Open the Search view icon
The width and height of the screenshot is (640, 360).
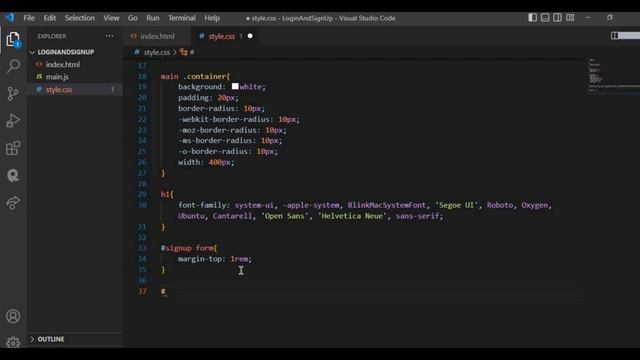point(13,66)
